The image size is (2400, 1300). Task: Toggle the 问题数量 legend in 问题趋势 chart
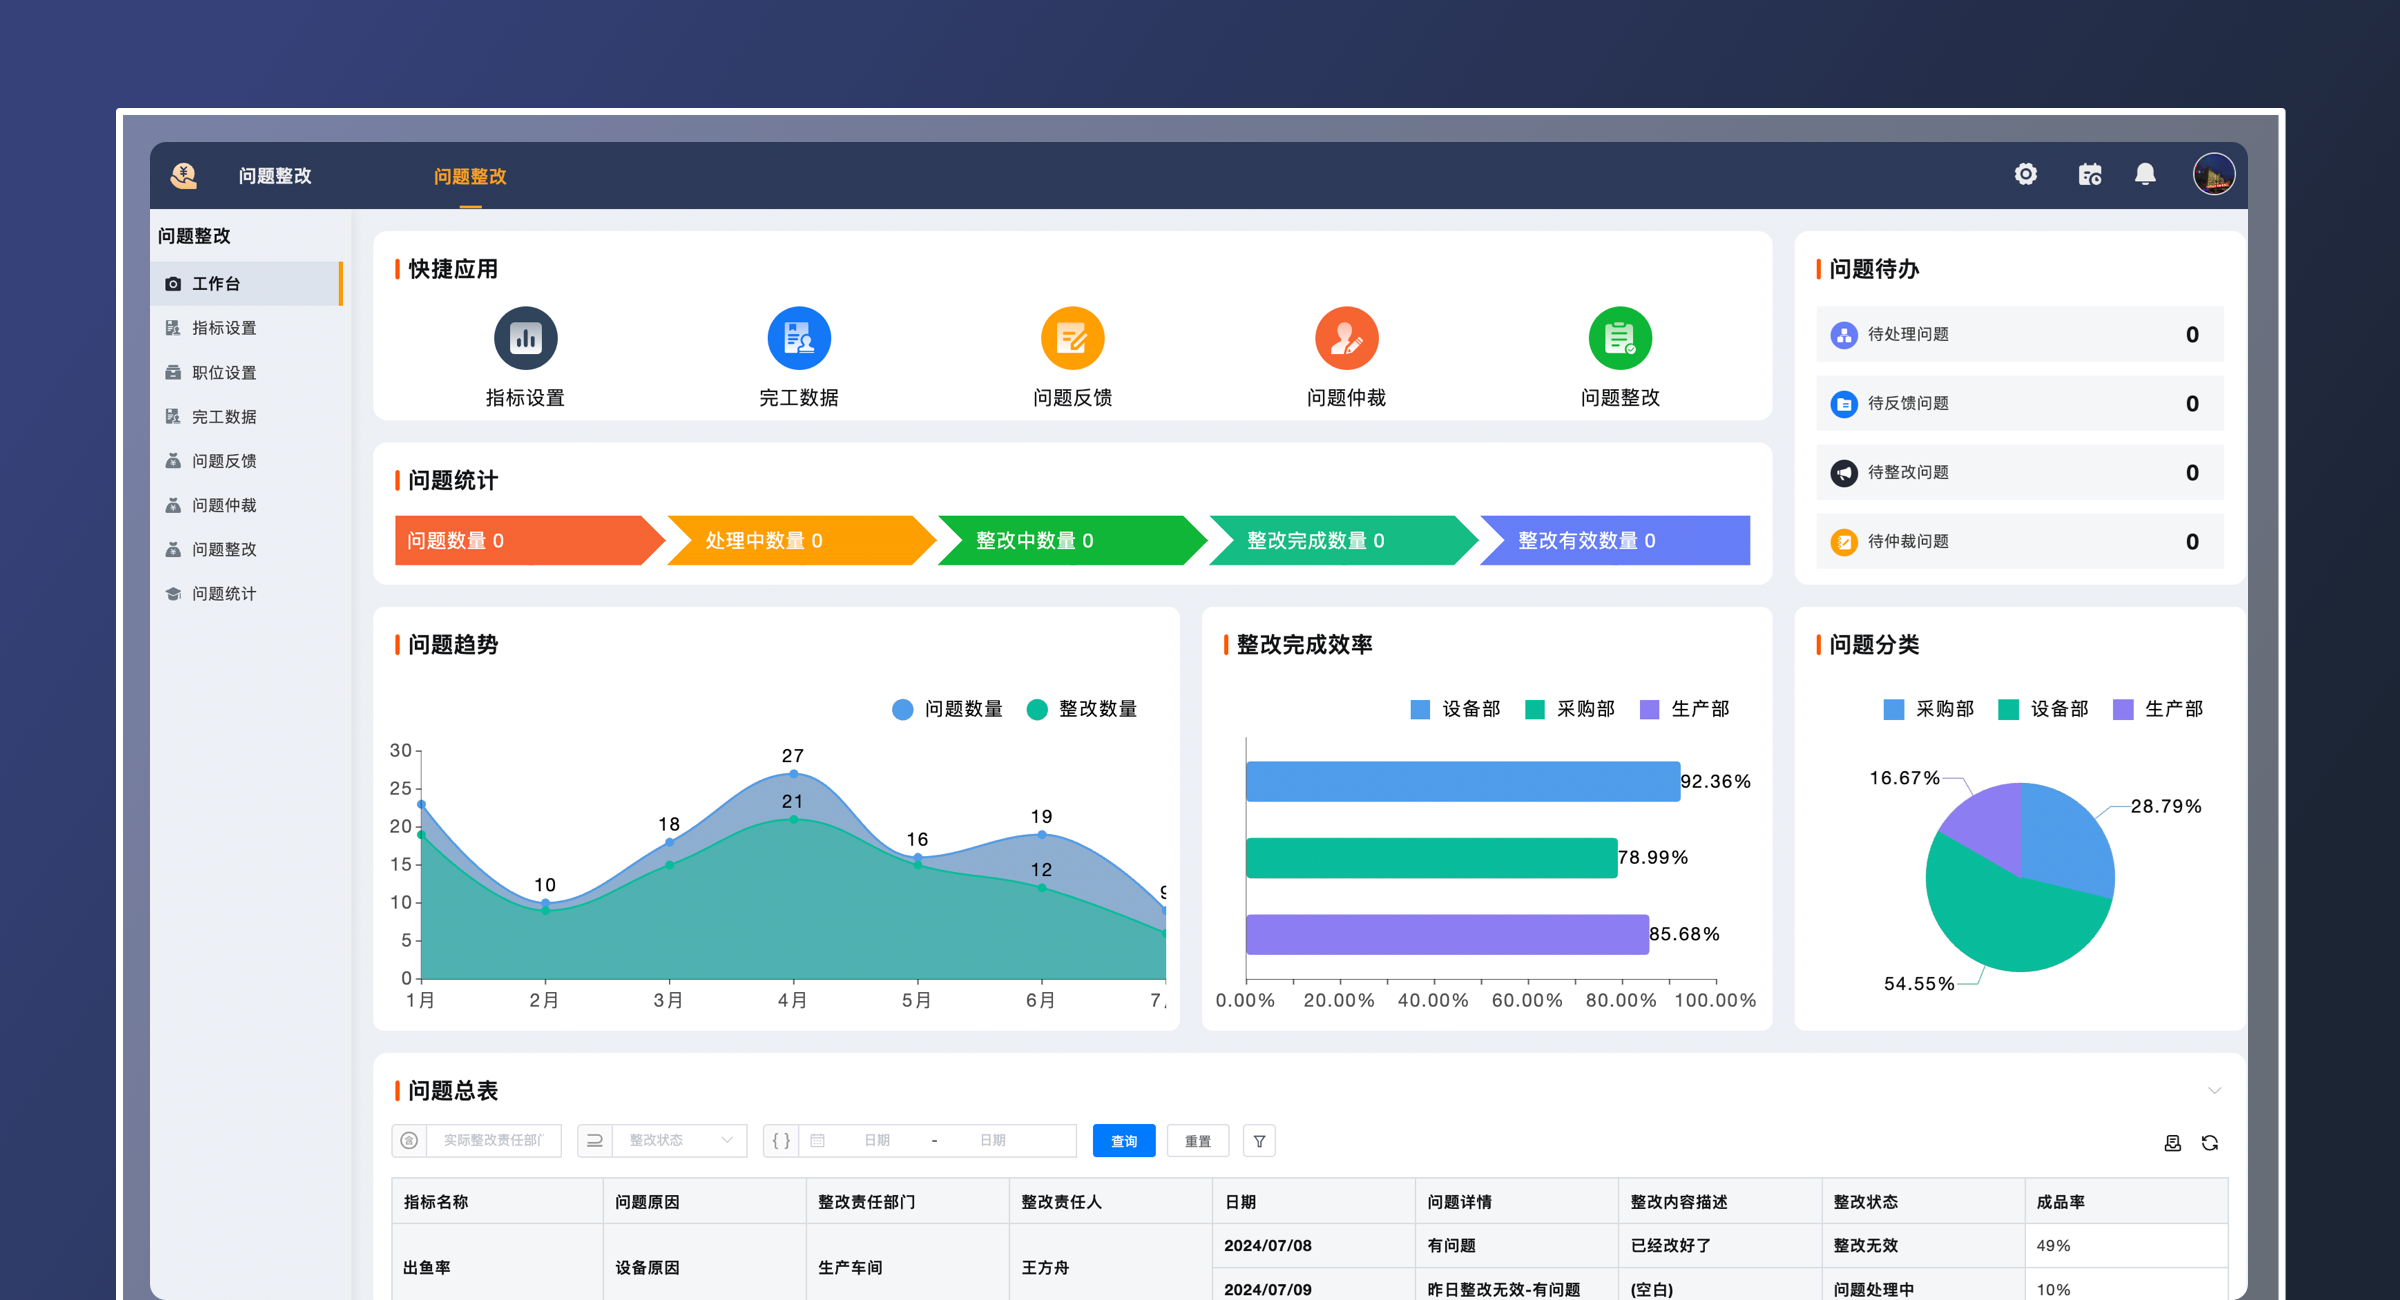point(948,709)
